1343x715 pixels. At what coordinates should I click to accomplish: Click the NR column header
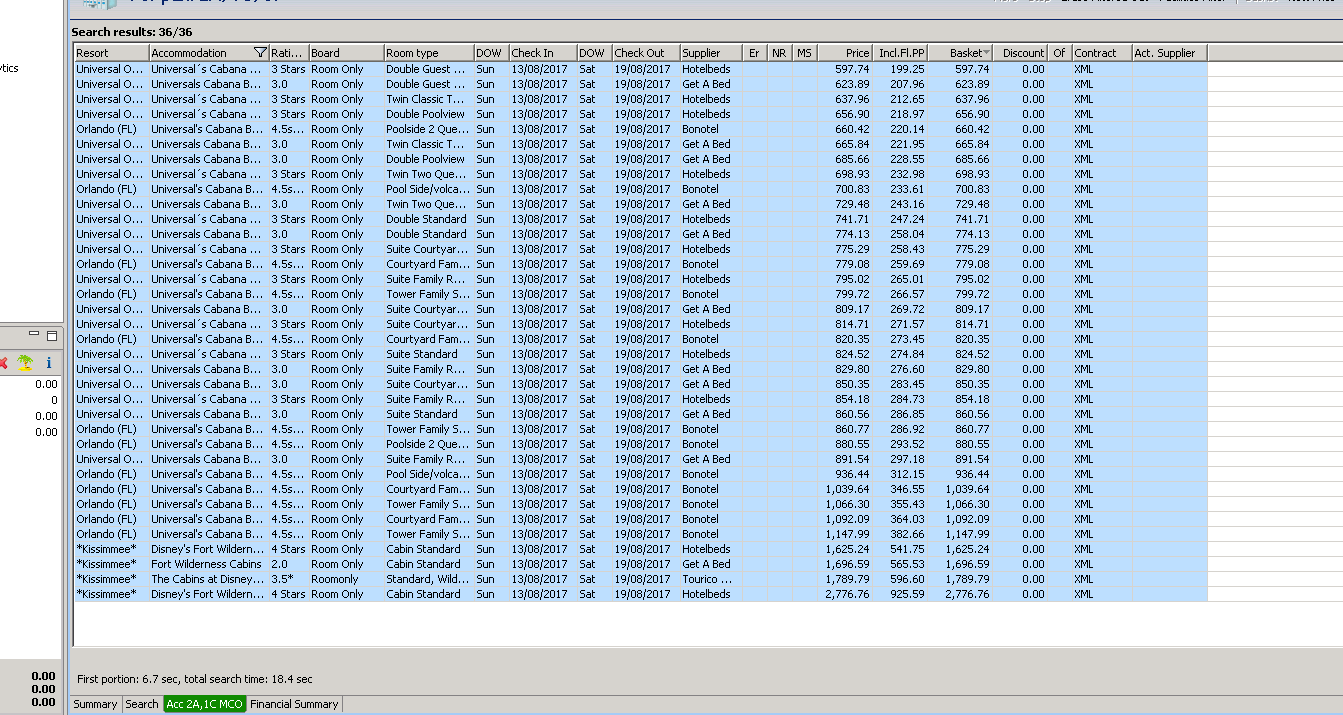tap(780, 53)
